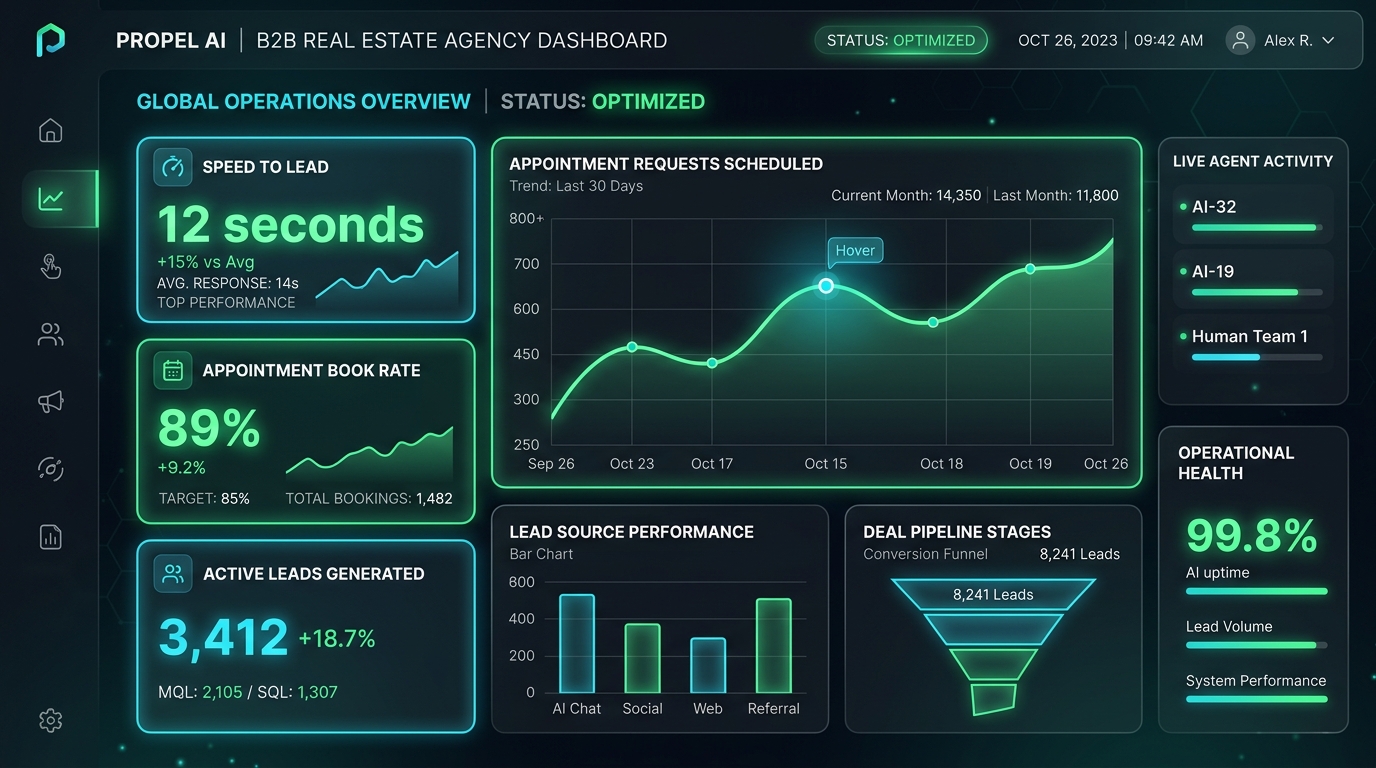Screen dimensions: 1376x768
Task: Open the contacts people sidebar icon
Action: coord(50,334)
